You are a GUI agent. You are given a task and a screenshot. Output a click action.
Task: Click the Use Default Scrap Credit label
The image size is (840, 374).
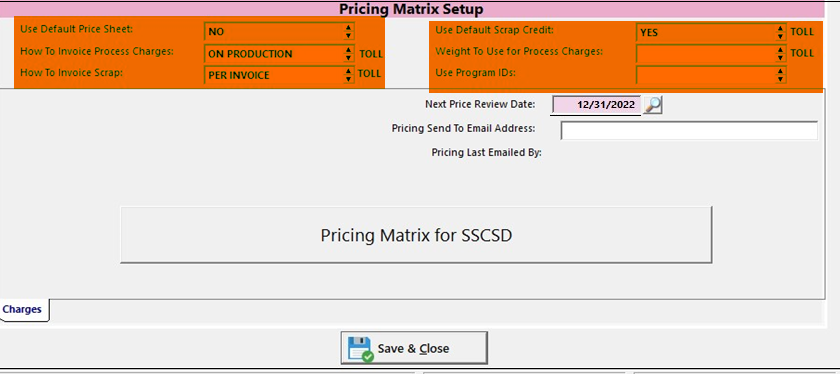click(x=494, y=30)
